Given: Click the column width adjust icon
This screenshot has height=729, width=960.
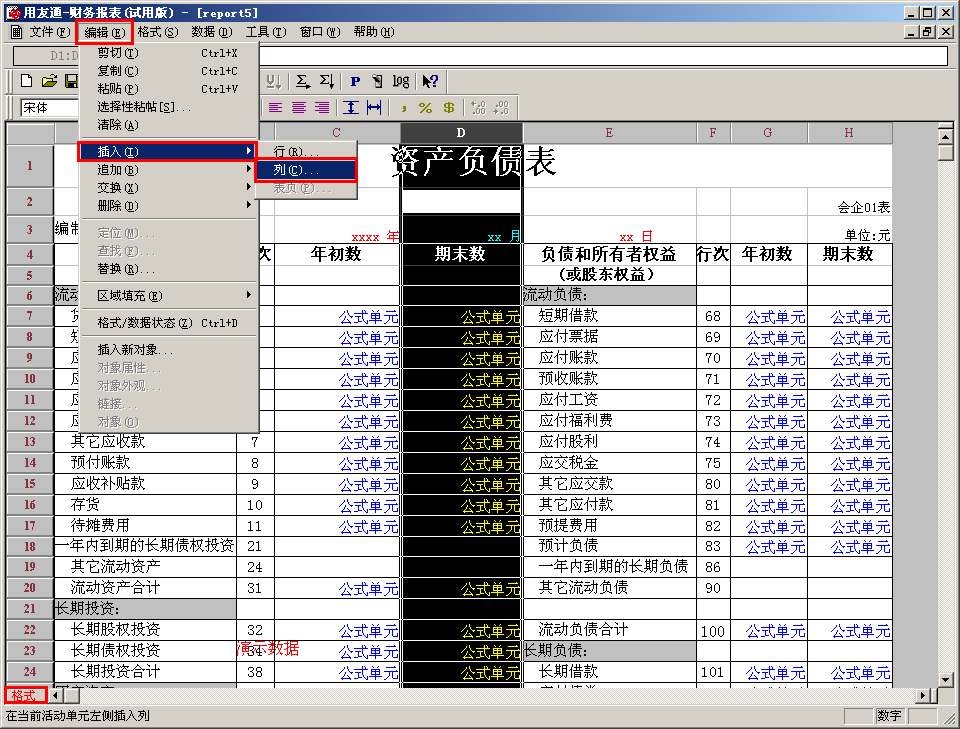Looking at the screenshot, I should pos(374,108).
